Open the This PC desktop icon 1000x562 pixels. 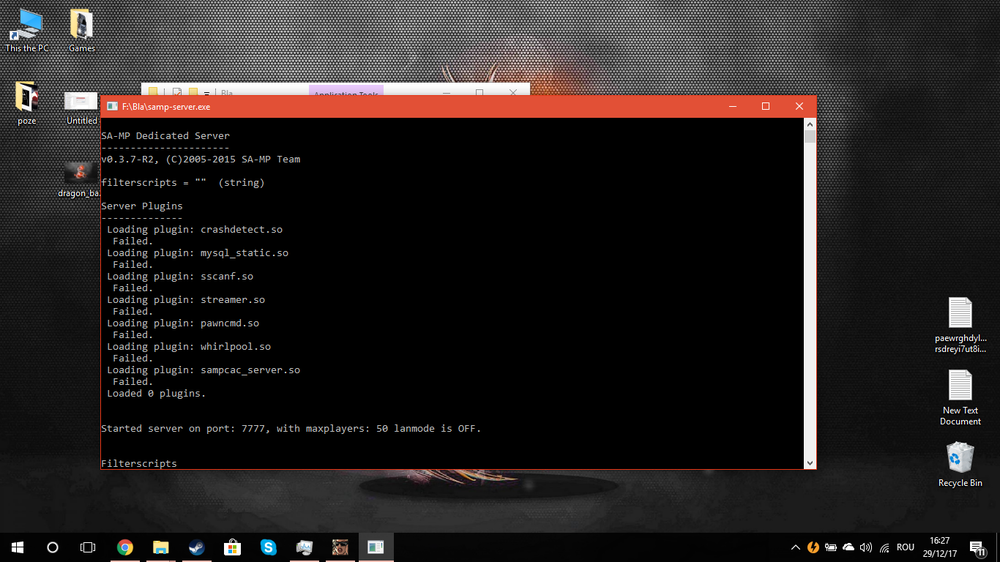27,30
